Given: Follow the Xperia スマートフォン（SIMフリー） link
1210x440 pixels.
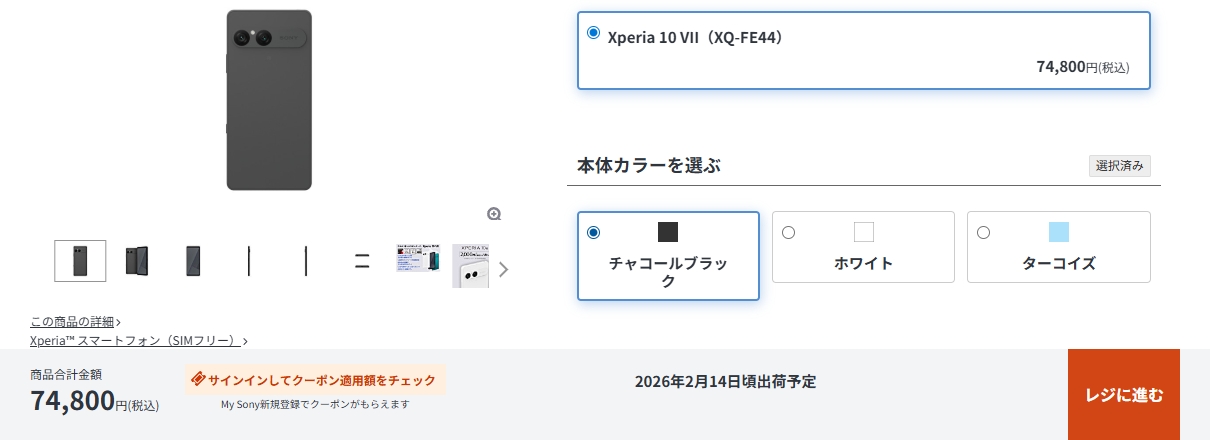Looking at the screenshot, I should [x=135, y=340].
